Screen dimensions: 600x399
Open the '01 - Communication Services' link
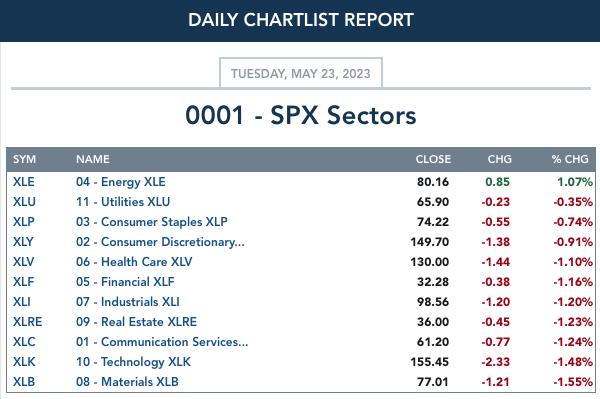tap(162, 342)
